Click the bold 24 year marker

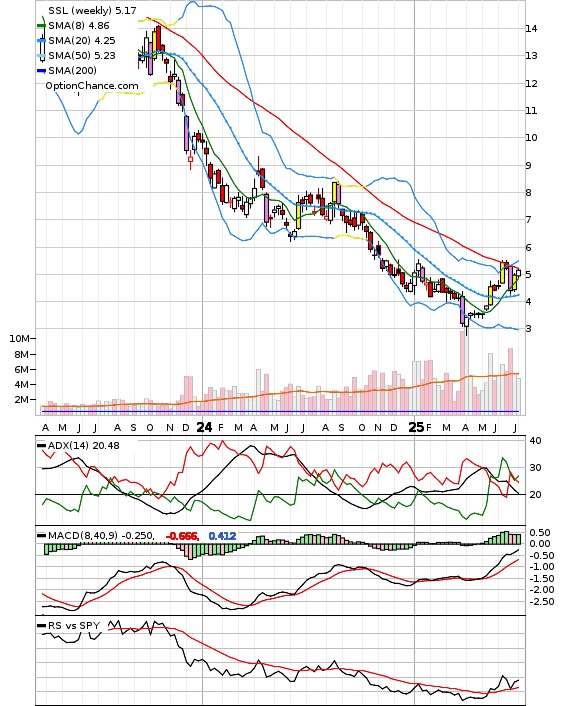204,427
